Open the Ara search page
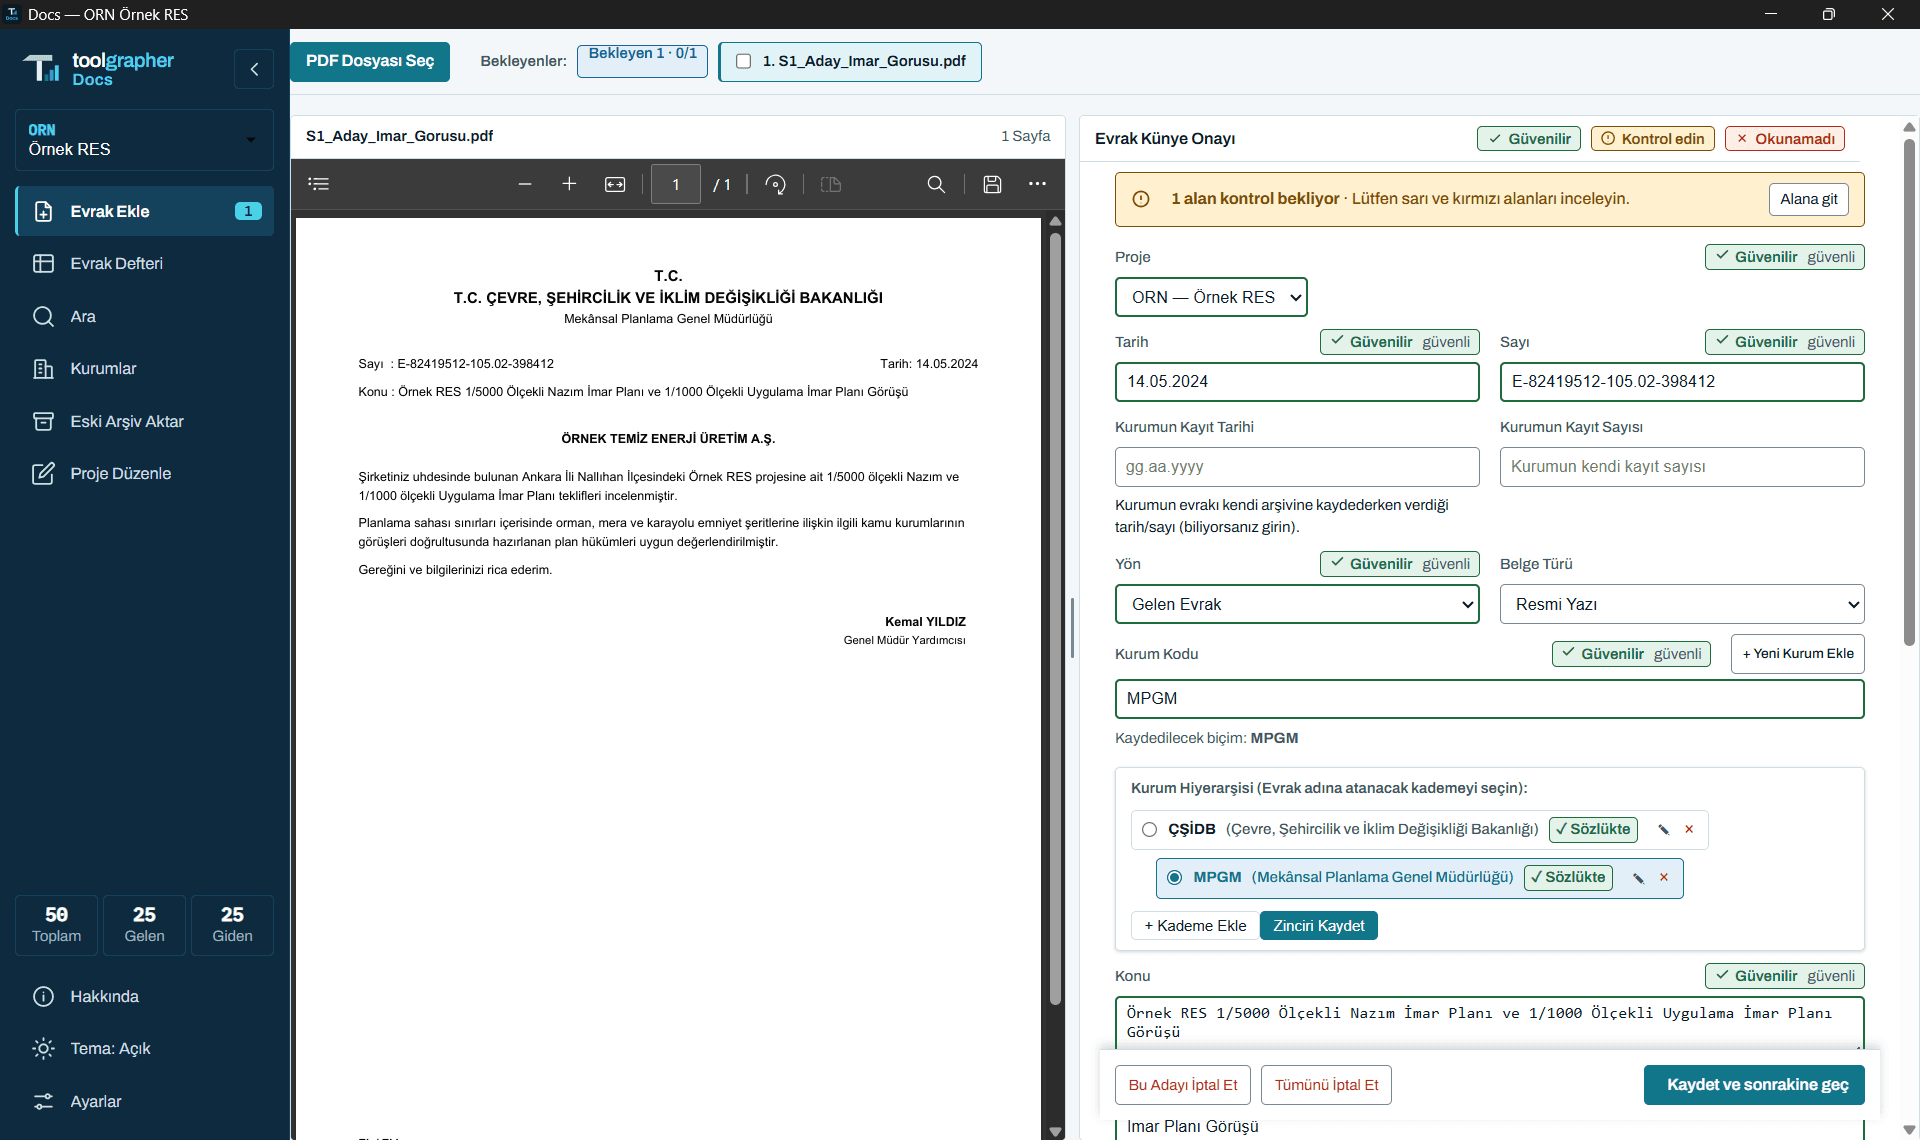Screen dimensions: 1920x1140 144,316
